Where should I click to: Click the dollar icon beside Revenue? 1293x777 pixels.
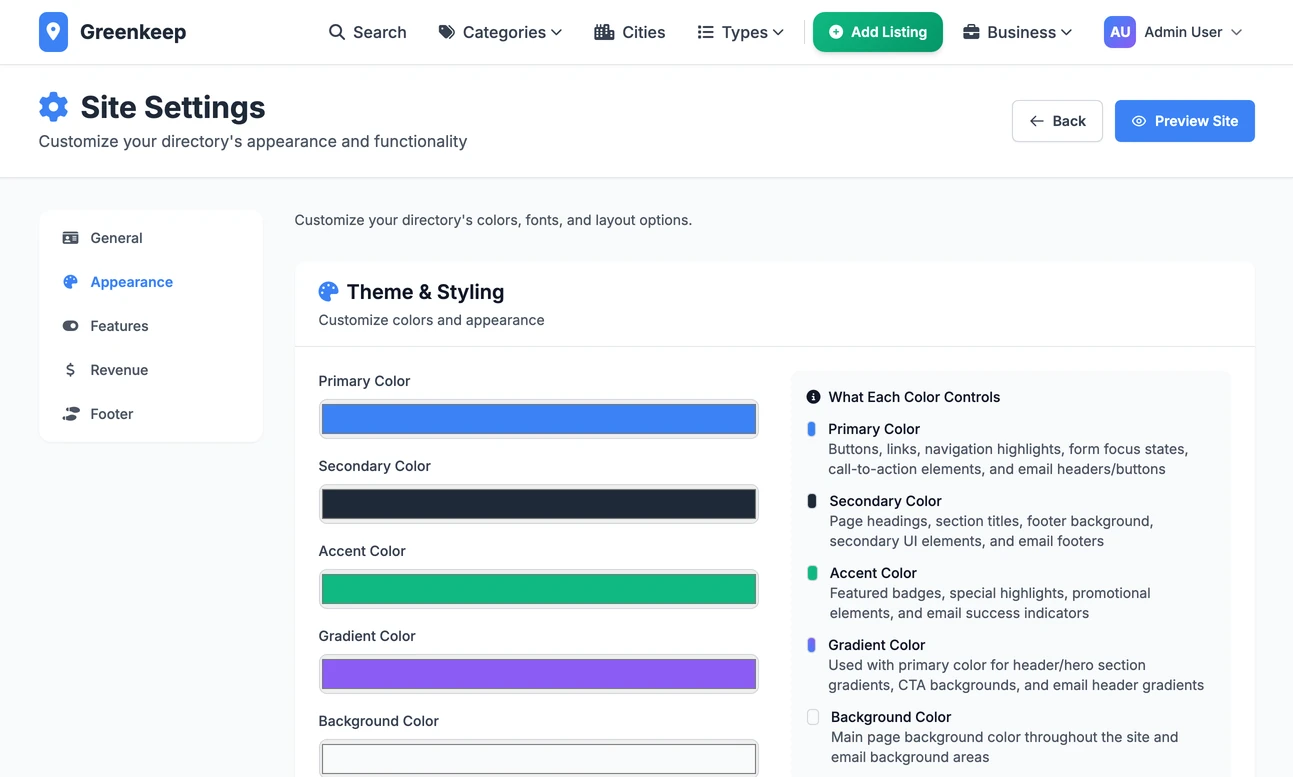pos(70,370)
